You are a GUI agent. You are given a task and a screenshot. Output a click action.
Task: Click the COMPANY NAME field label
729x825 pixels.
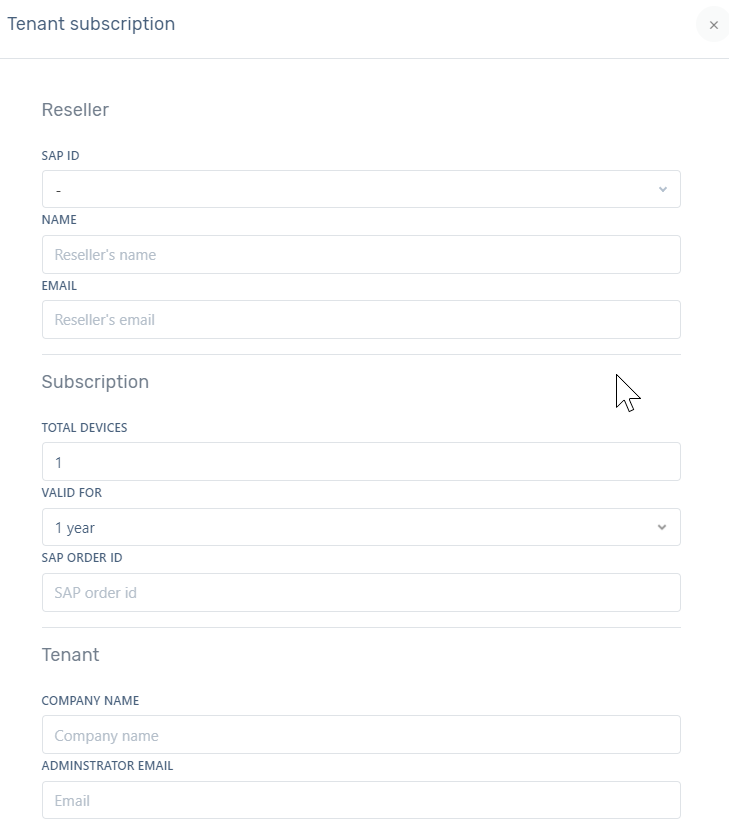click(x=90, y=701)
